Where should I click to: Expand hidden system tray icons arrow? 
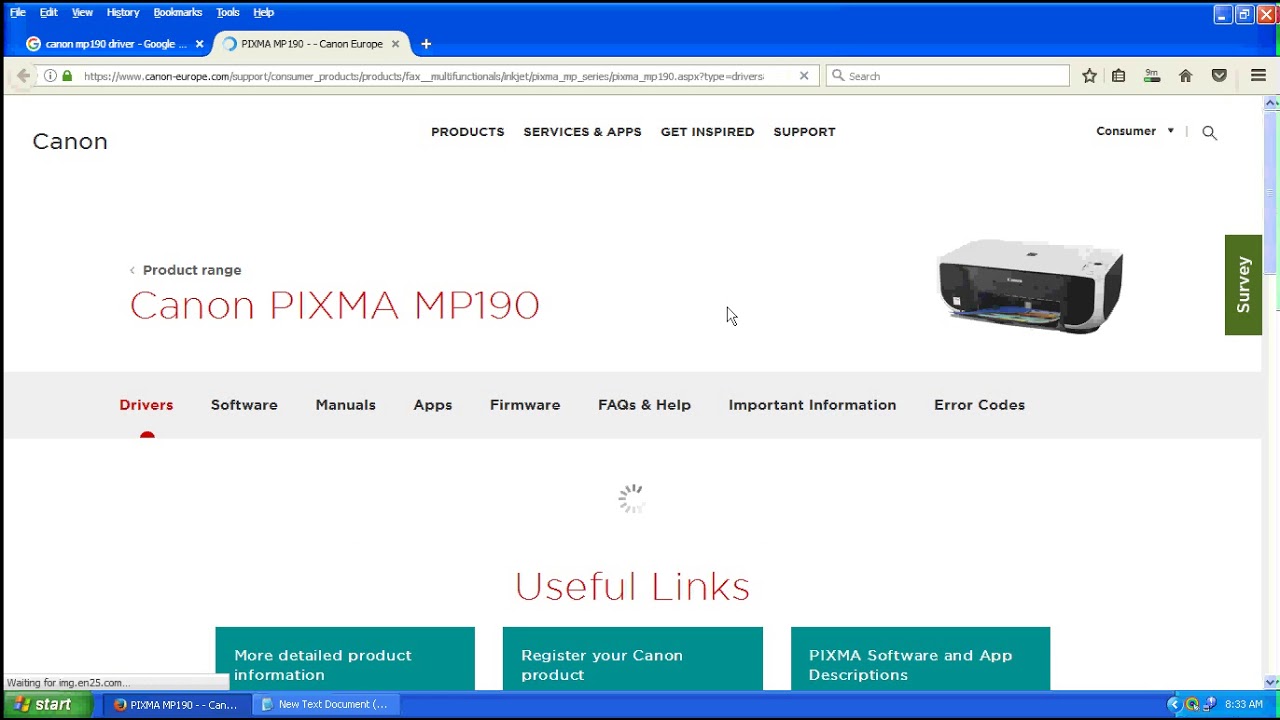click(1174, 704)
